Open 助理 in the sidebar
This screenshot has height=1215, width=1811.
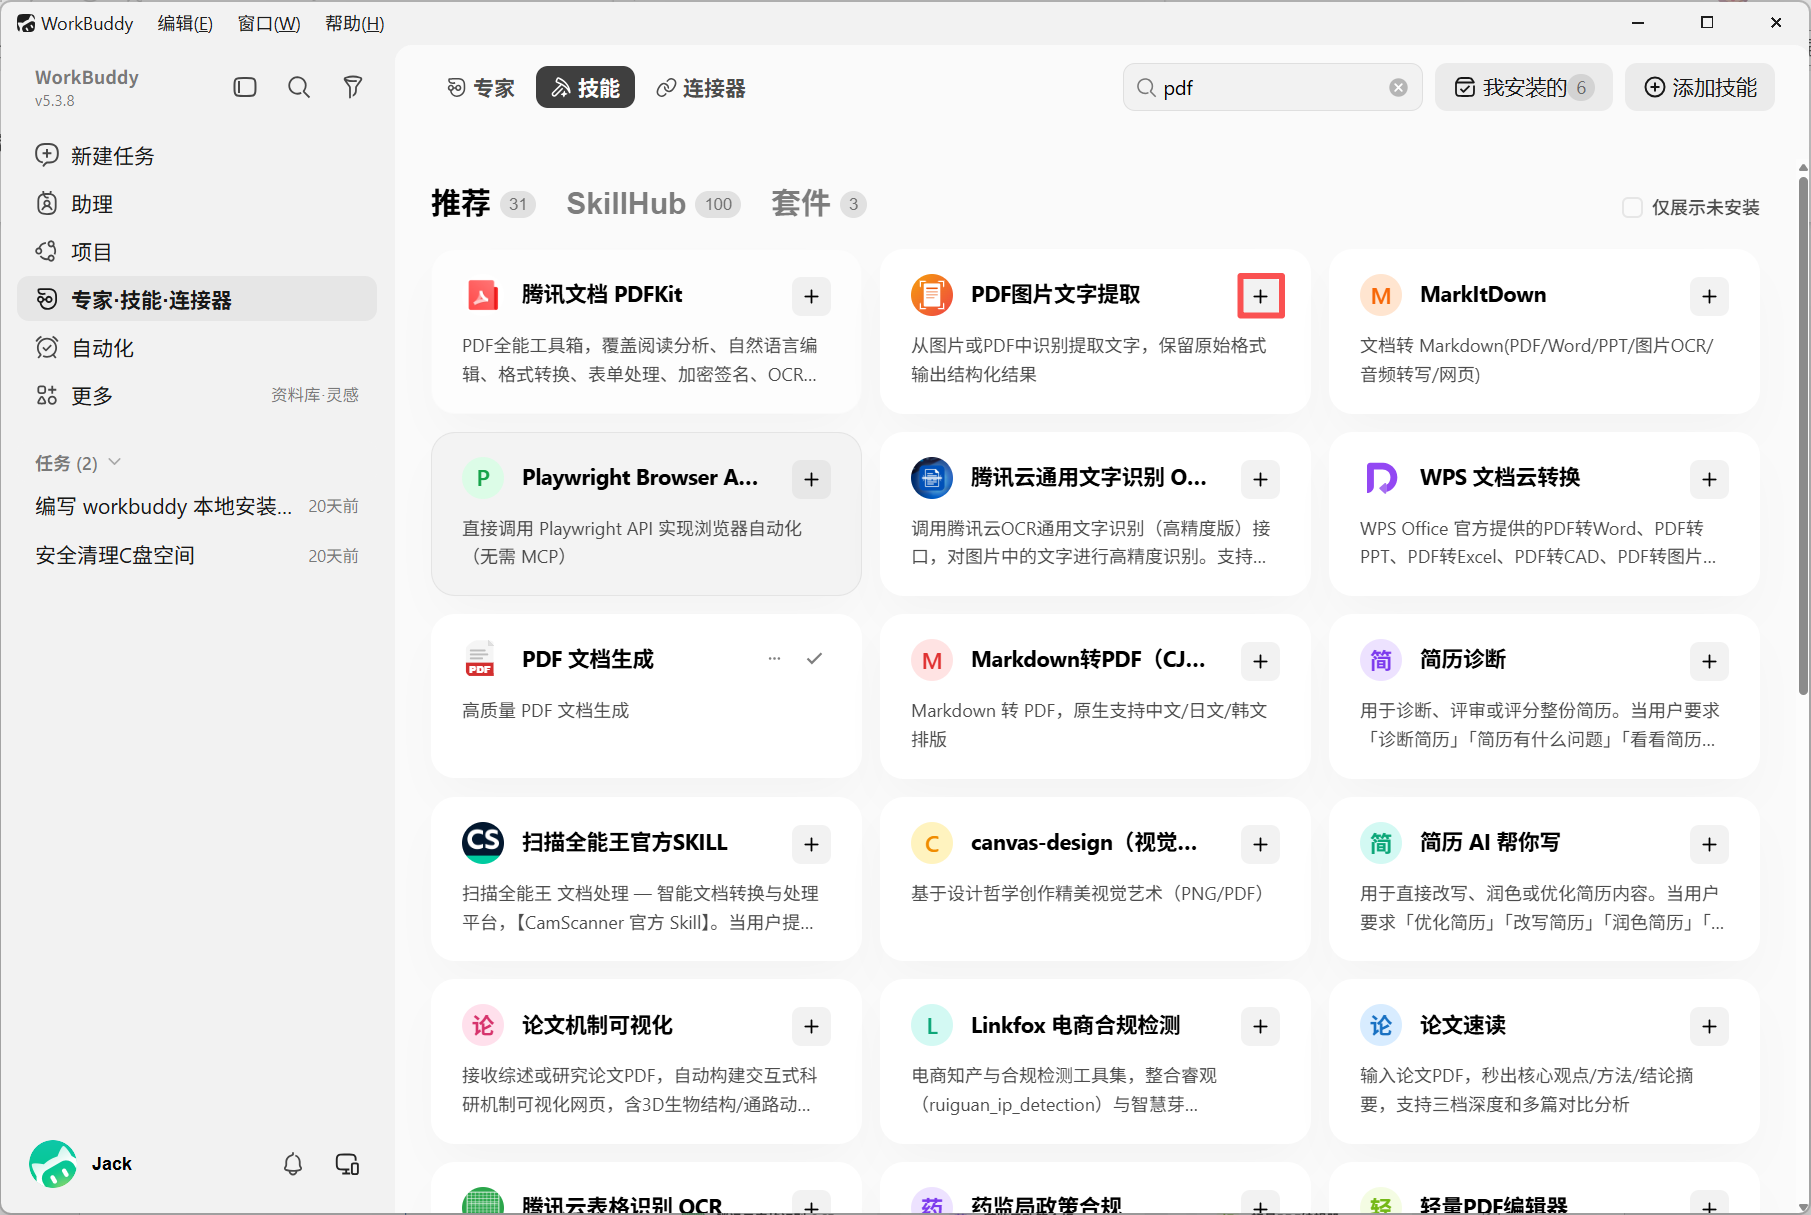(197, 204)
